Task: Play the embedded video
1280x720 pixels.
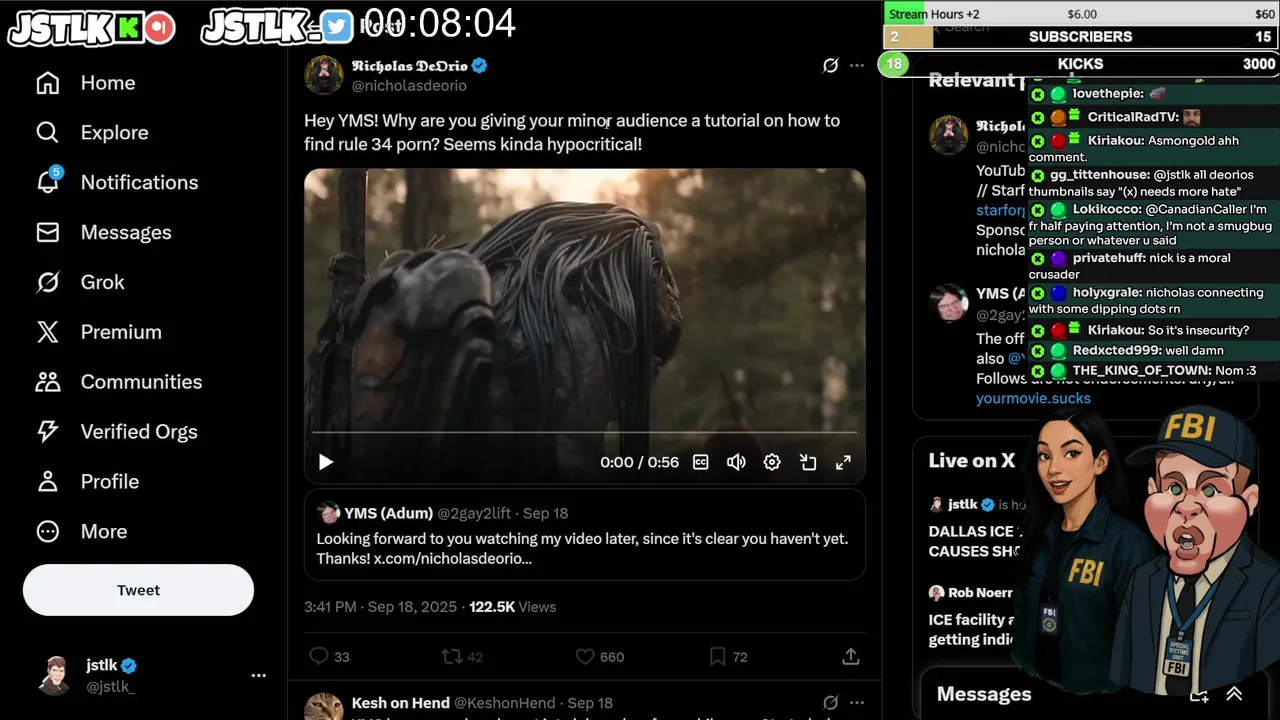Action: tap(325, 462)
